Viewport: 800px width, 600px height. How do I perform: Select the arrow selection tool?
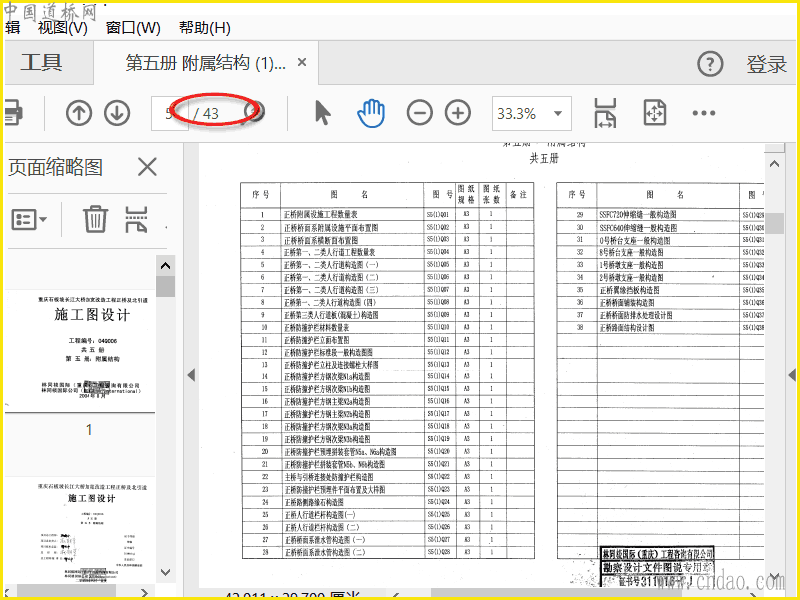(x=322, y=113)
